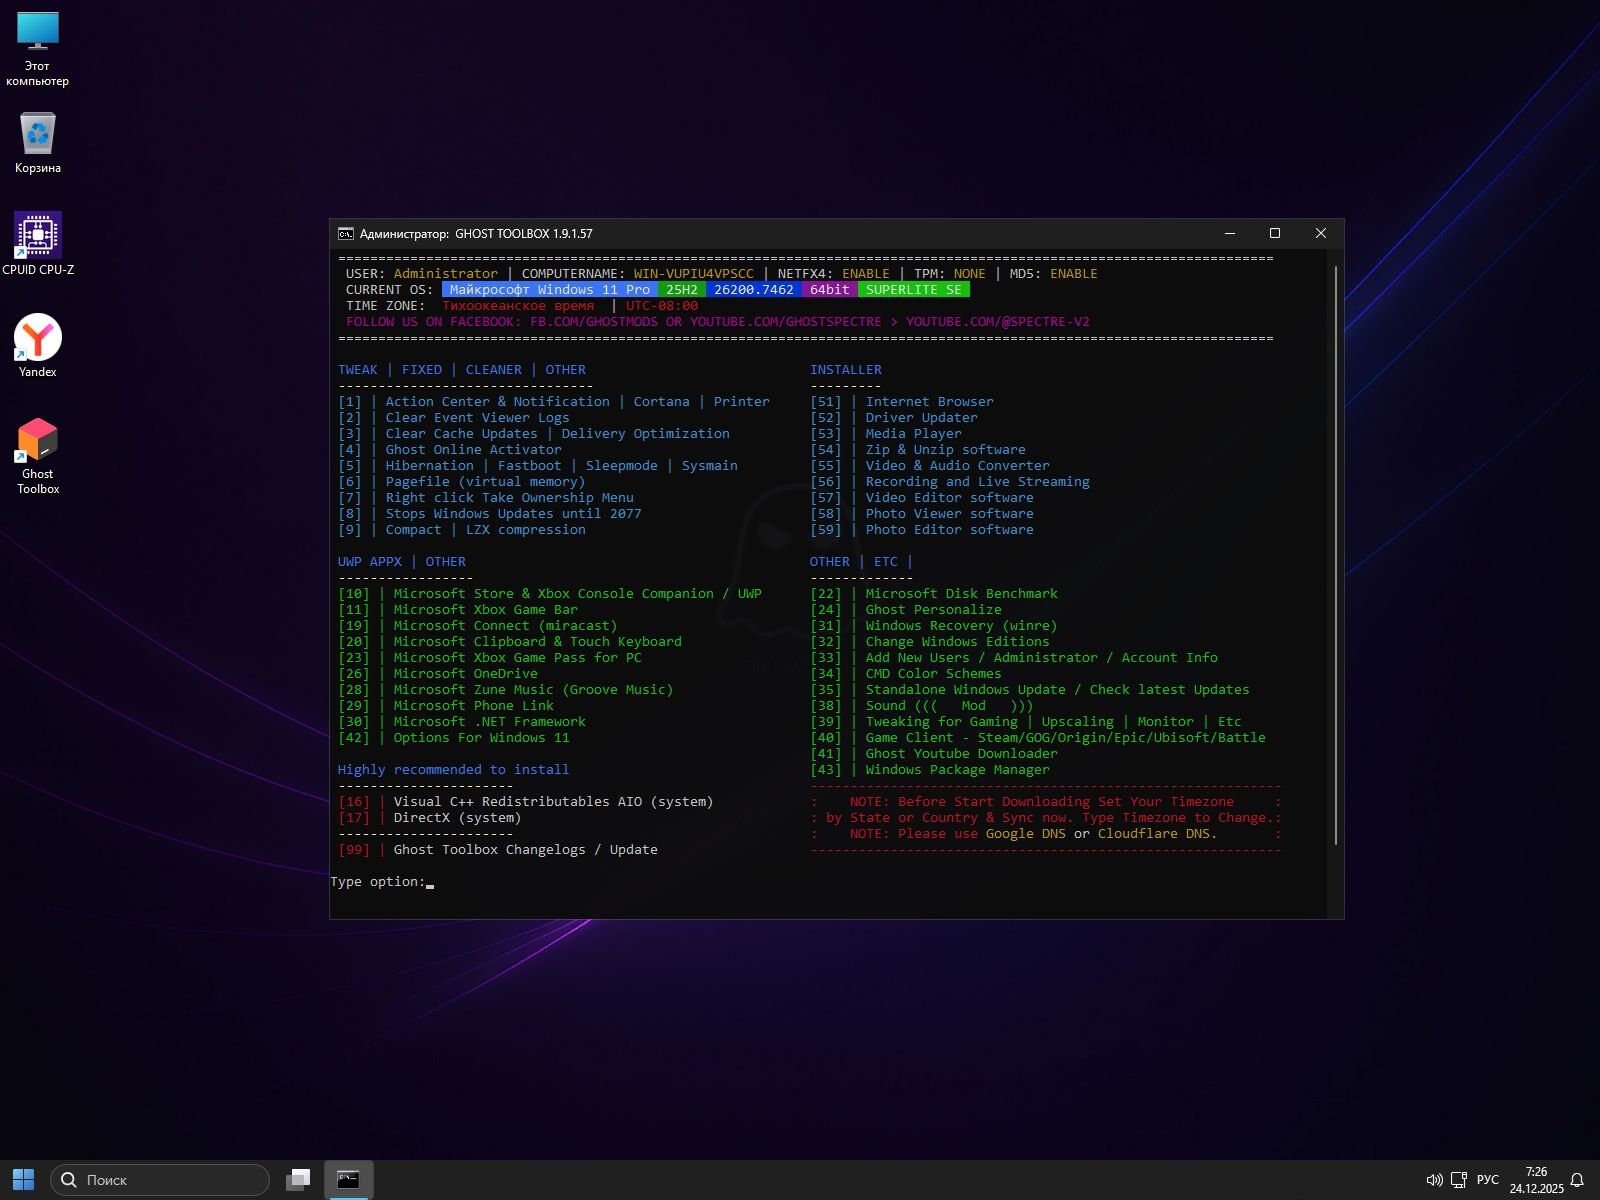Click the console window title bar icon
Viewport: 1600px width, 1200px height.
pyautogui.click(x=346, y=234)
